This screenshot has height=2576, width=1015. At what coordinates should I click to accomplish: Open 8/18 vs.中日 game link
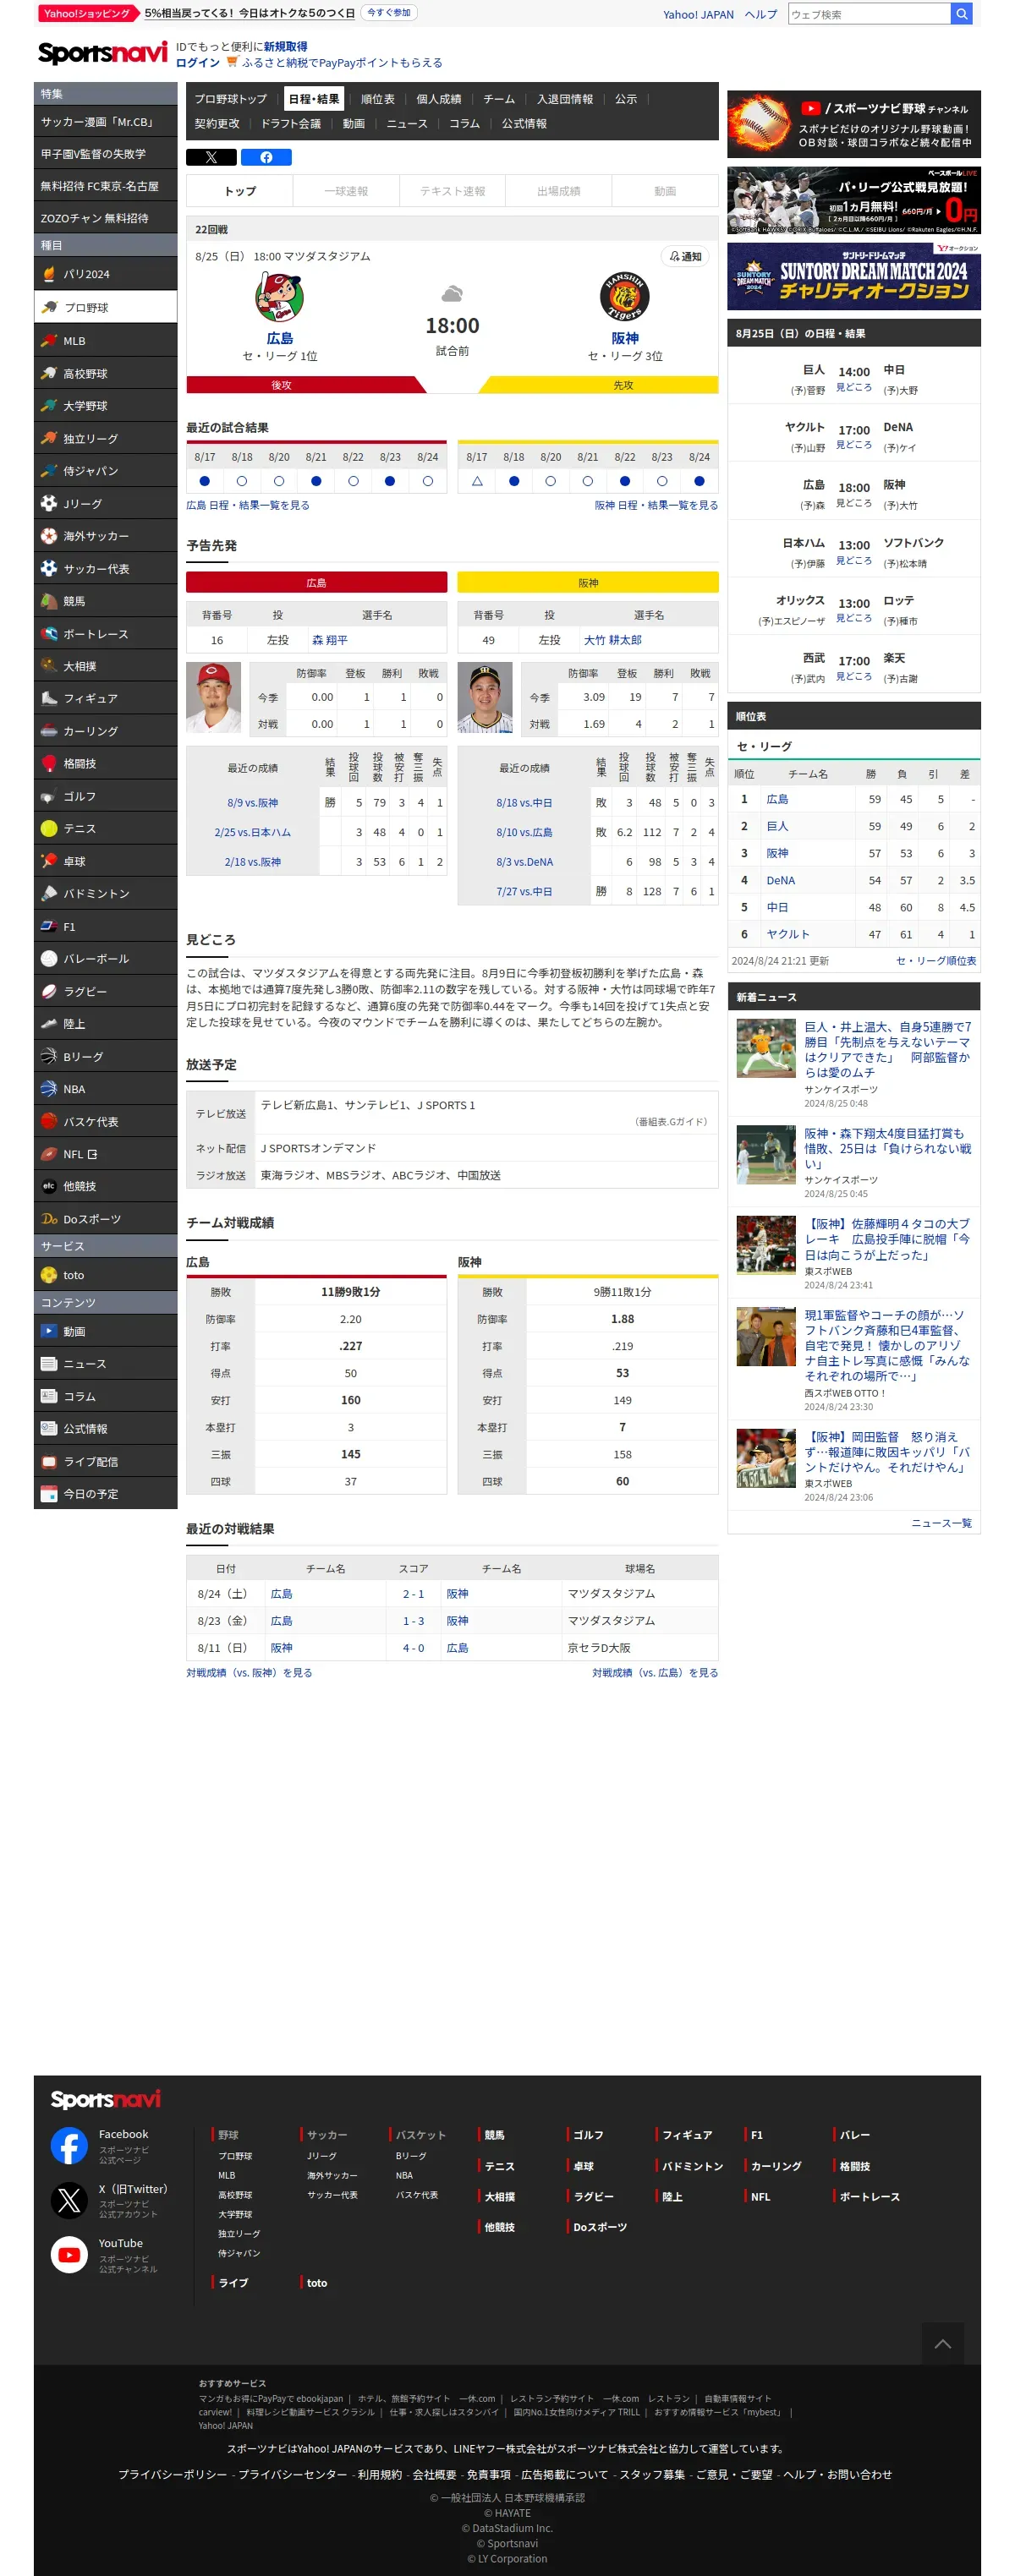click(x=524, y=803)
